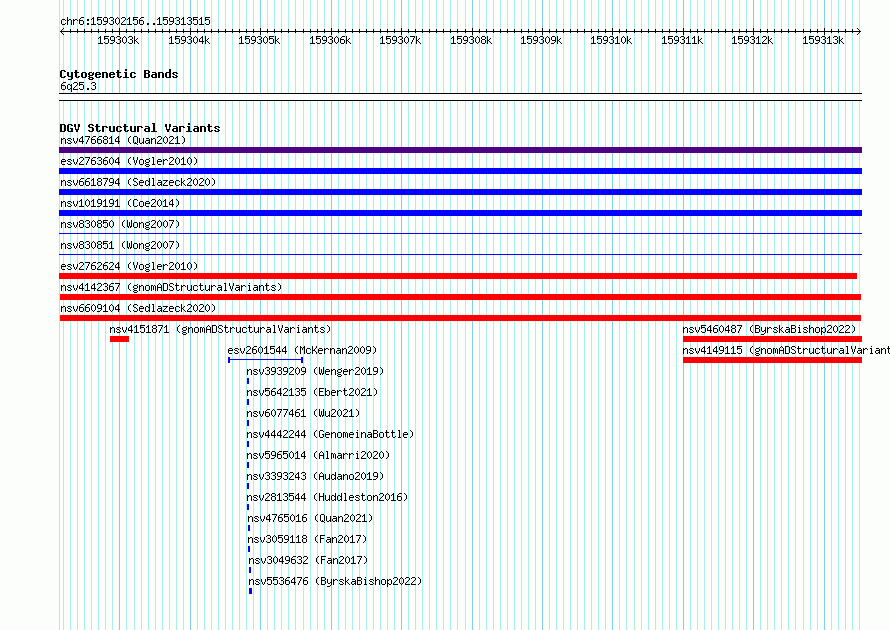
Task: Open nsv2813544 (Huddleston2016) variant
Action: click(x=327, y=497)
